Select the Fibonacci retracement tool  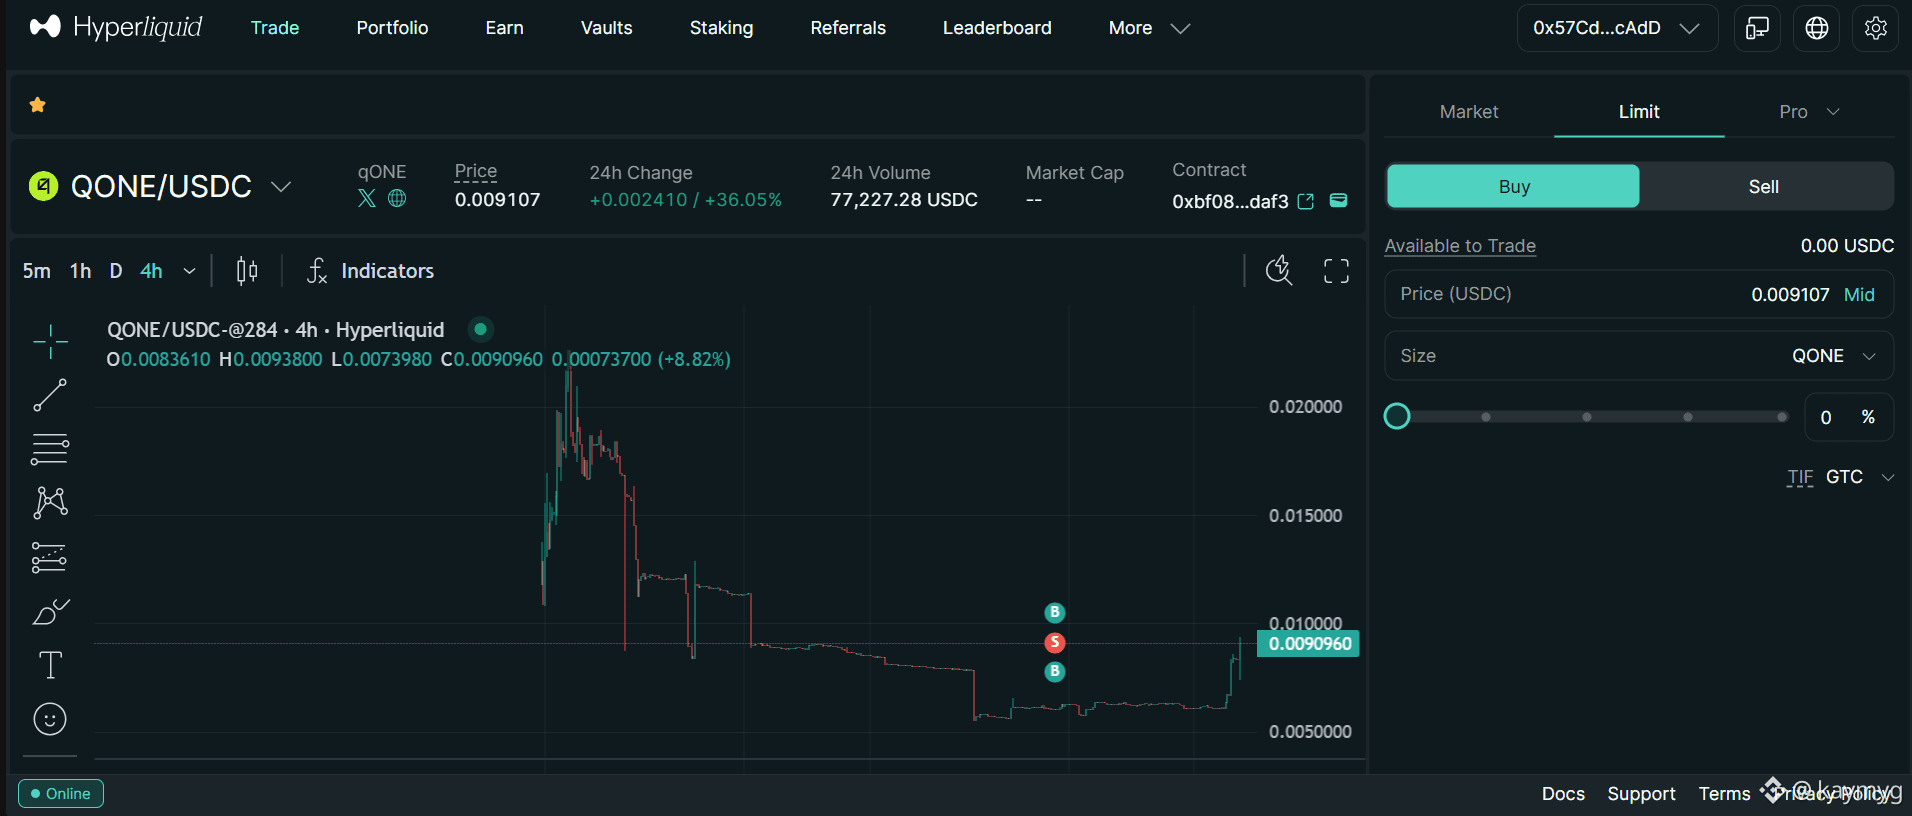[50, 449]
